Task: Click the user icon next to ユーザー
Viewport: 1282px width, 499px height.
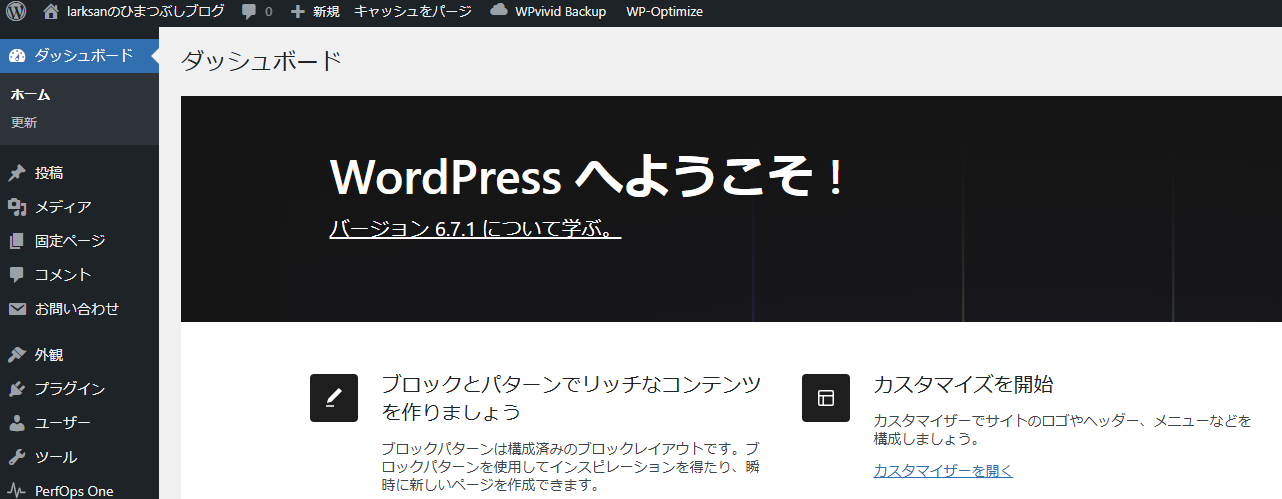Action: point(17,423)
